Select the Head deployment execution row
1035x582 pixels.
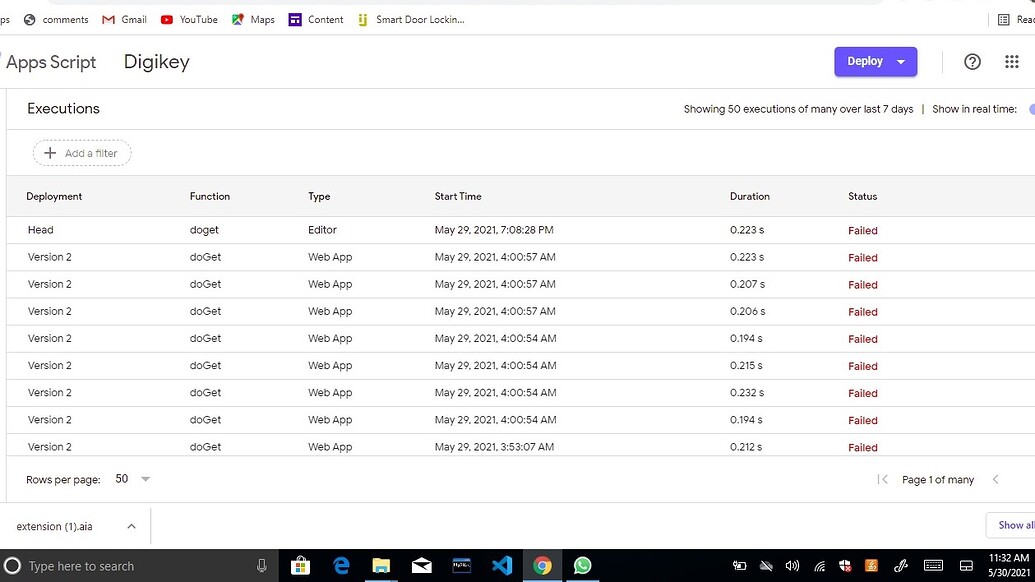click(521, 230)
